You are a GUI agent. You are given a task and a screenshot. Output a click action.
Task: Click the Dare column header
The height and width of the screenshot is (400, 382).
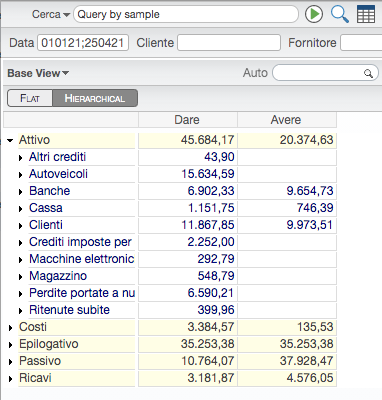[x=187, y=120]
